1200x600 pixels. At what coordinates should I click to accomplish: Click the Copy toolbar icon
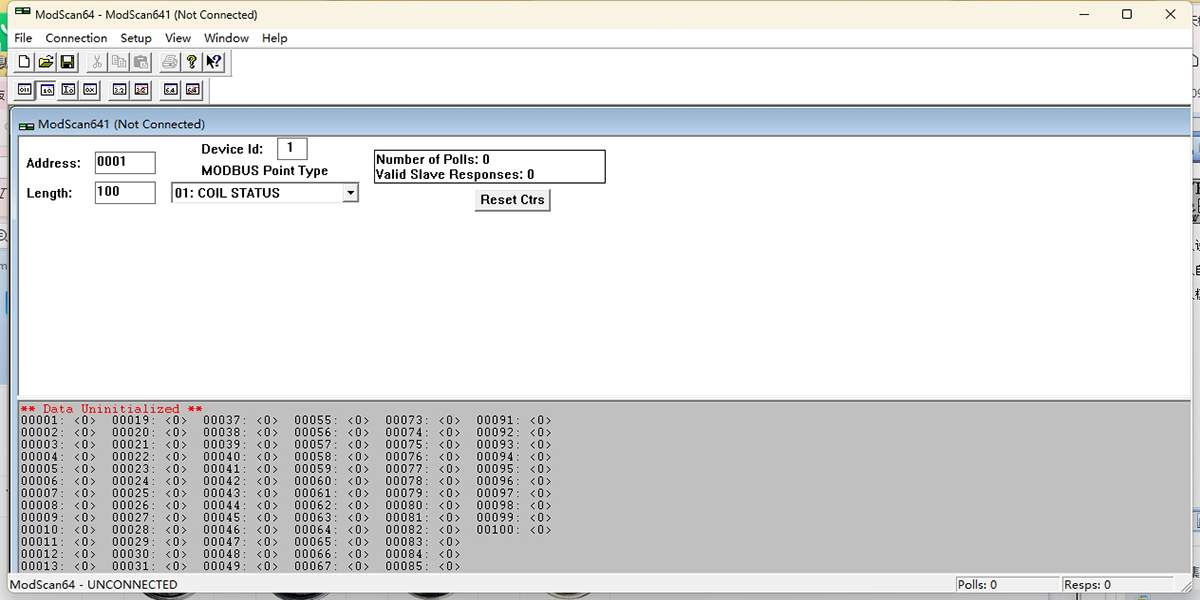(119, 62)
